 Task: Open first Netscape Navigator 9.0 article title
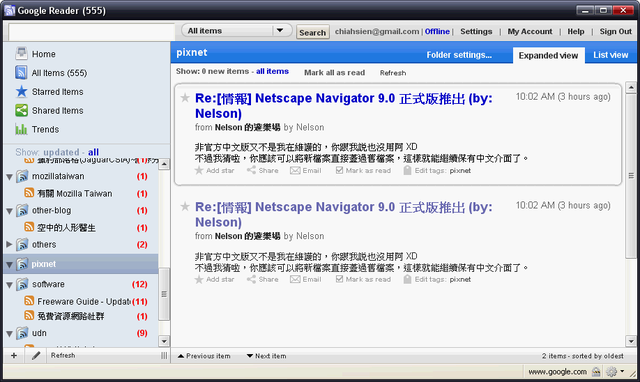(344, 105)
